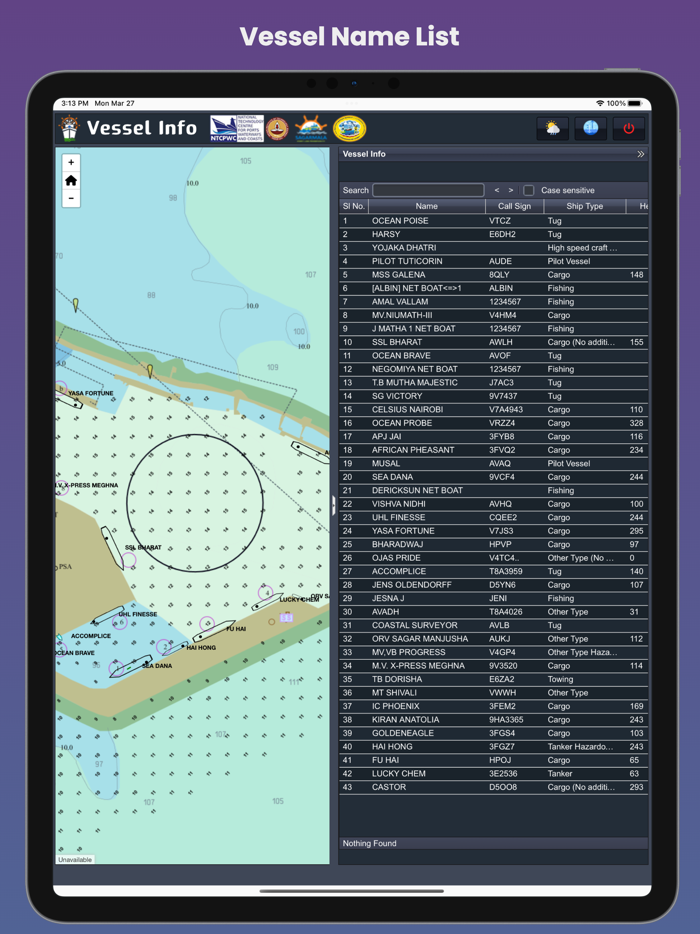Select VISHVA NIDHI row
The image size is (700, 934).
(493, 504)
